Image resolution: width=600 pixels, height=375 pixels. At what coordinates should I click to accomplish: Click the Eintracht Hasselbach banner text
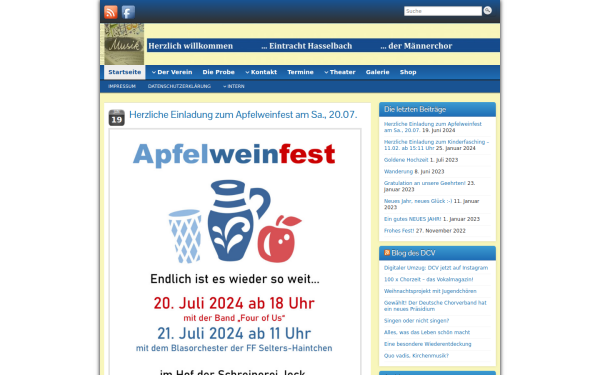tap(307, 46)
